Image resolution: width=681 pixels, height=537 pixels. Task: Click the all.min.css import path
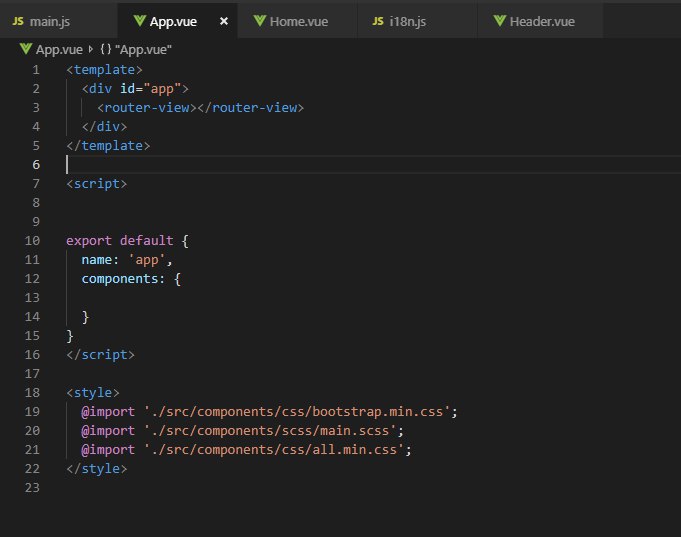pos(274,450)
